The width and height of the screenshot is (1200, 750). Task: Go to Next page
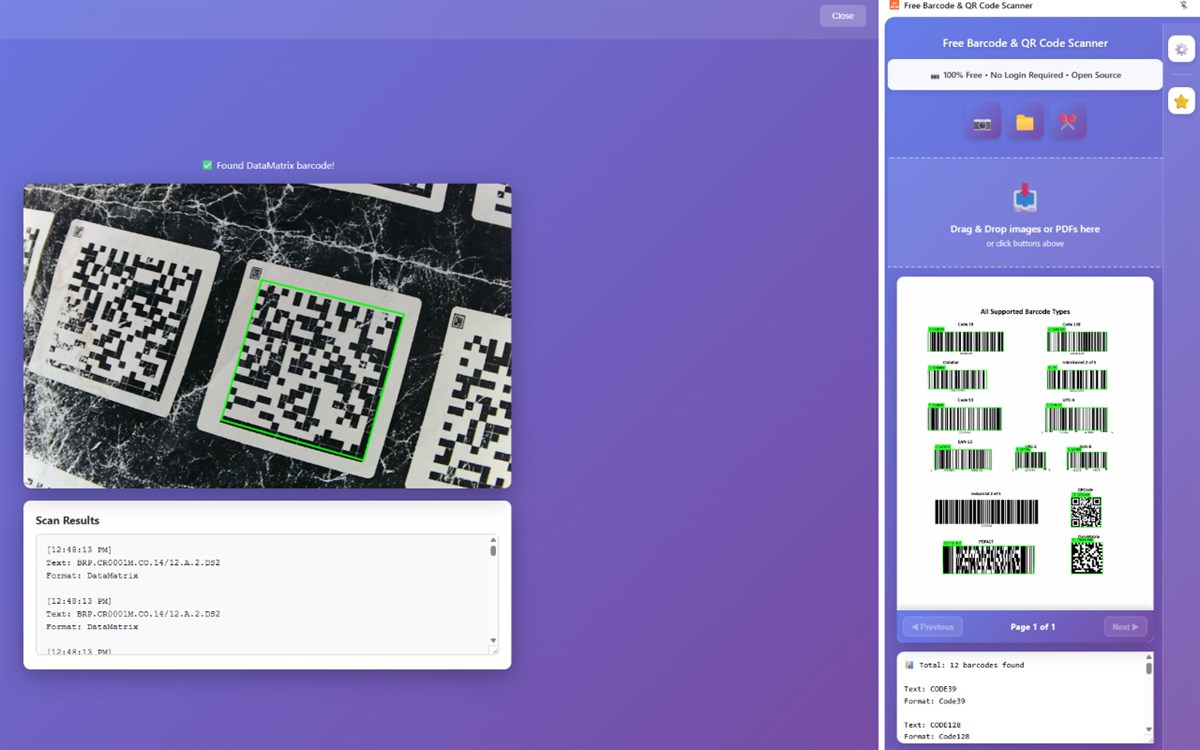point(1125,627)
